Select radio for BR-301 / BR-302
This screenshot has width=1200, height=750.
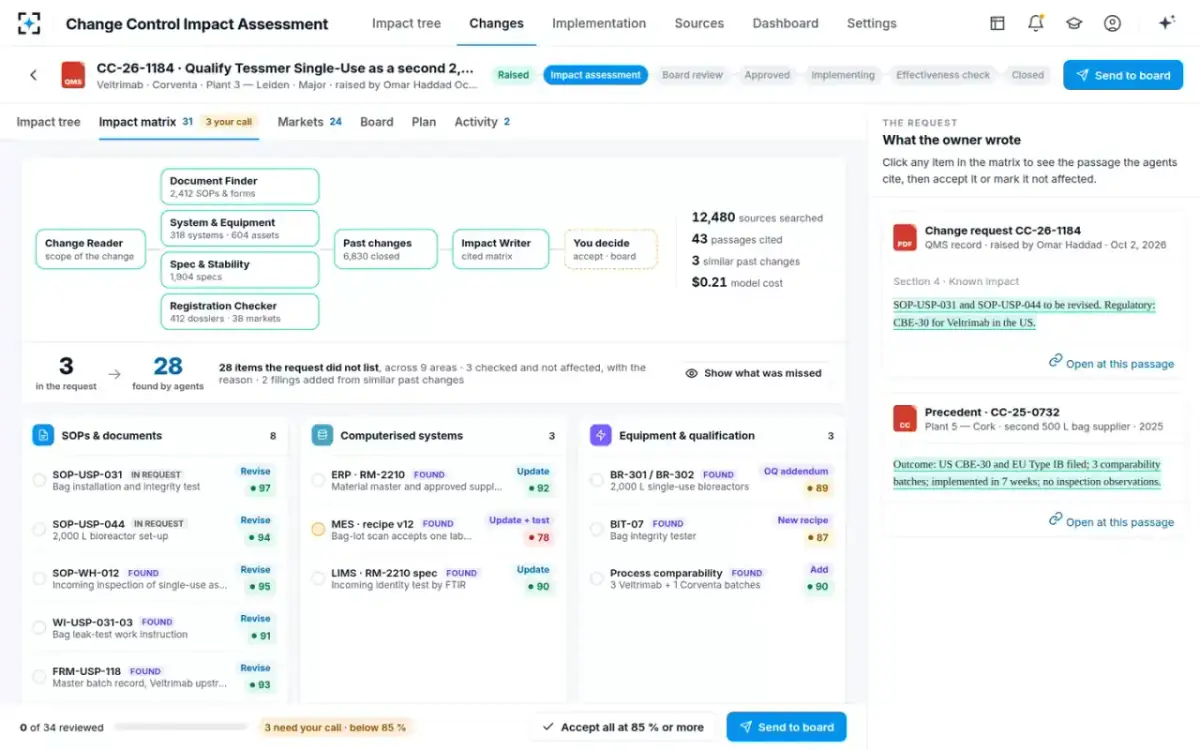596,480
